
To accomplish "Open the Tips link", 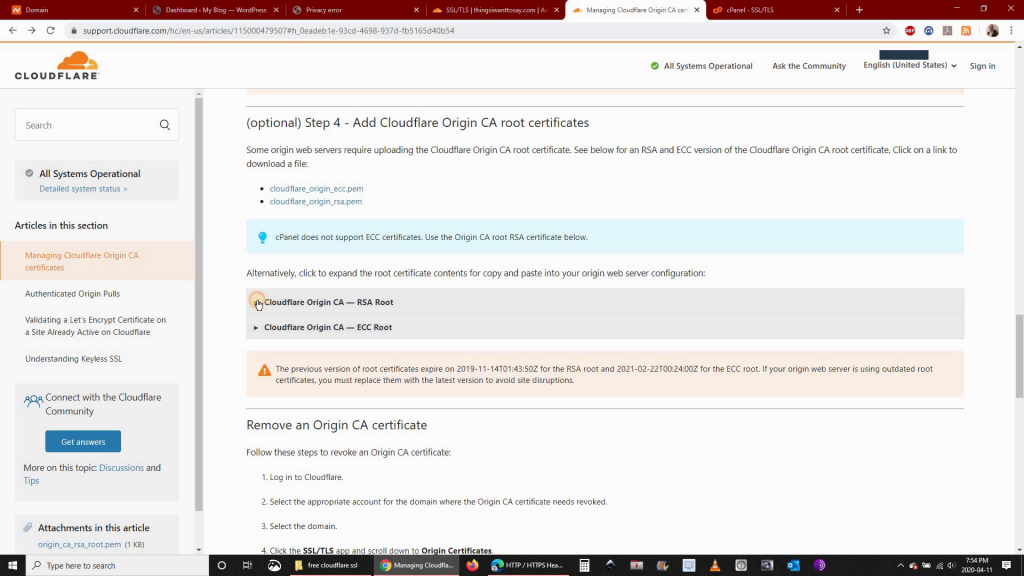I will [31, 481].
